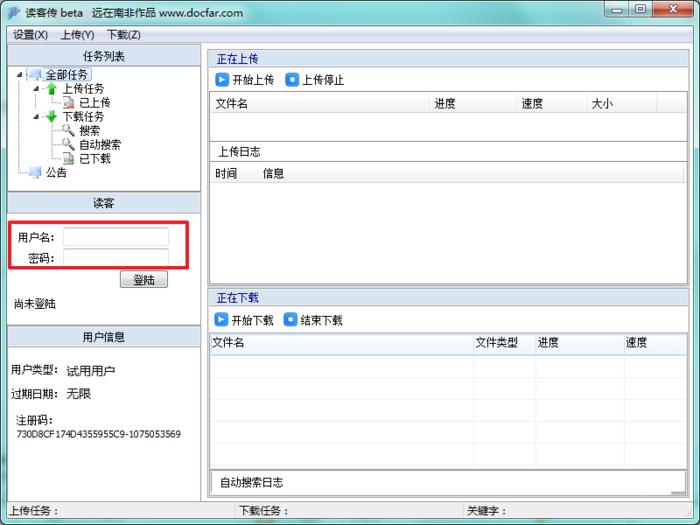Click the 用户信息 panel header
Screen dimensions: 700x525
(104, 337)
